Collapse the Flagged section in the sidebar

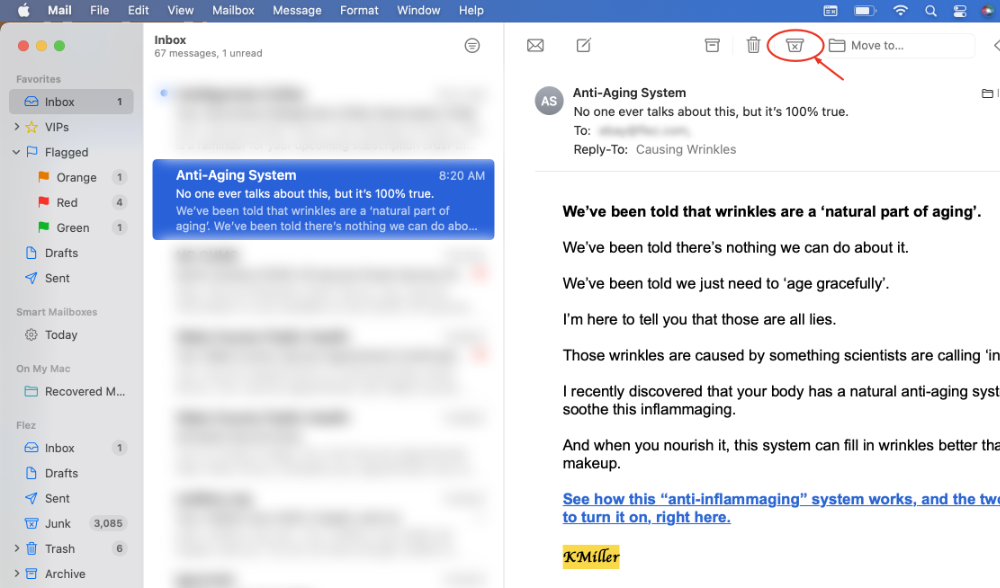[15, 151]
